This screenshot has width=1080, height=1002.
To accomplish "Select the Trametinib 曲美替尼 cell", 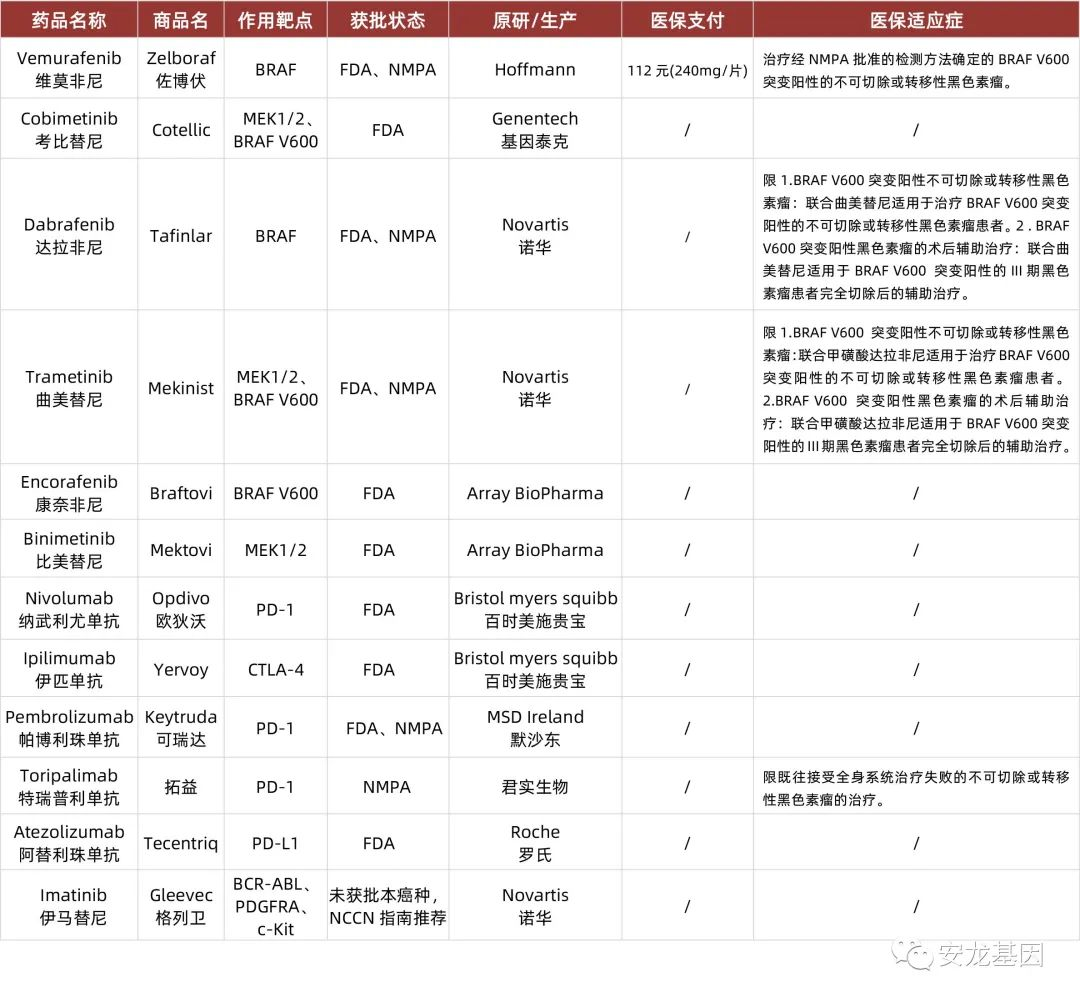I will pyautogui.click(x=69, y=388).
